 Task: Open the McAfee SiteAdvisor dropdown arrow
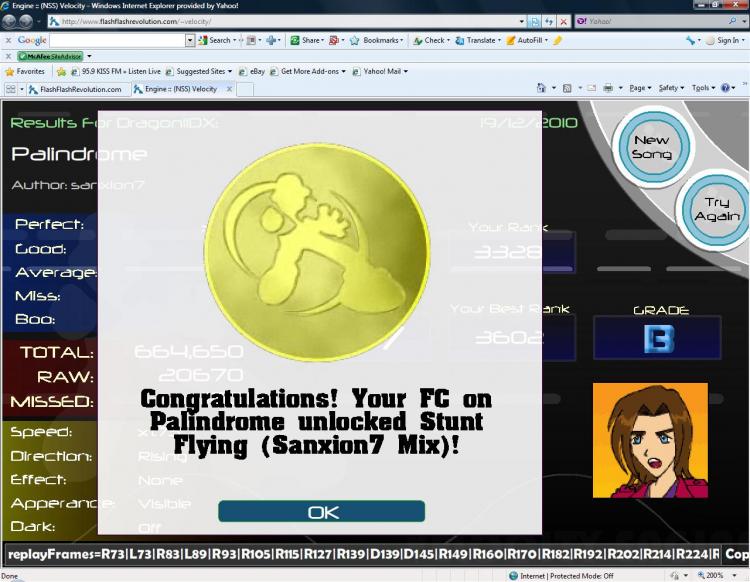point(89,56)
